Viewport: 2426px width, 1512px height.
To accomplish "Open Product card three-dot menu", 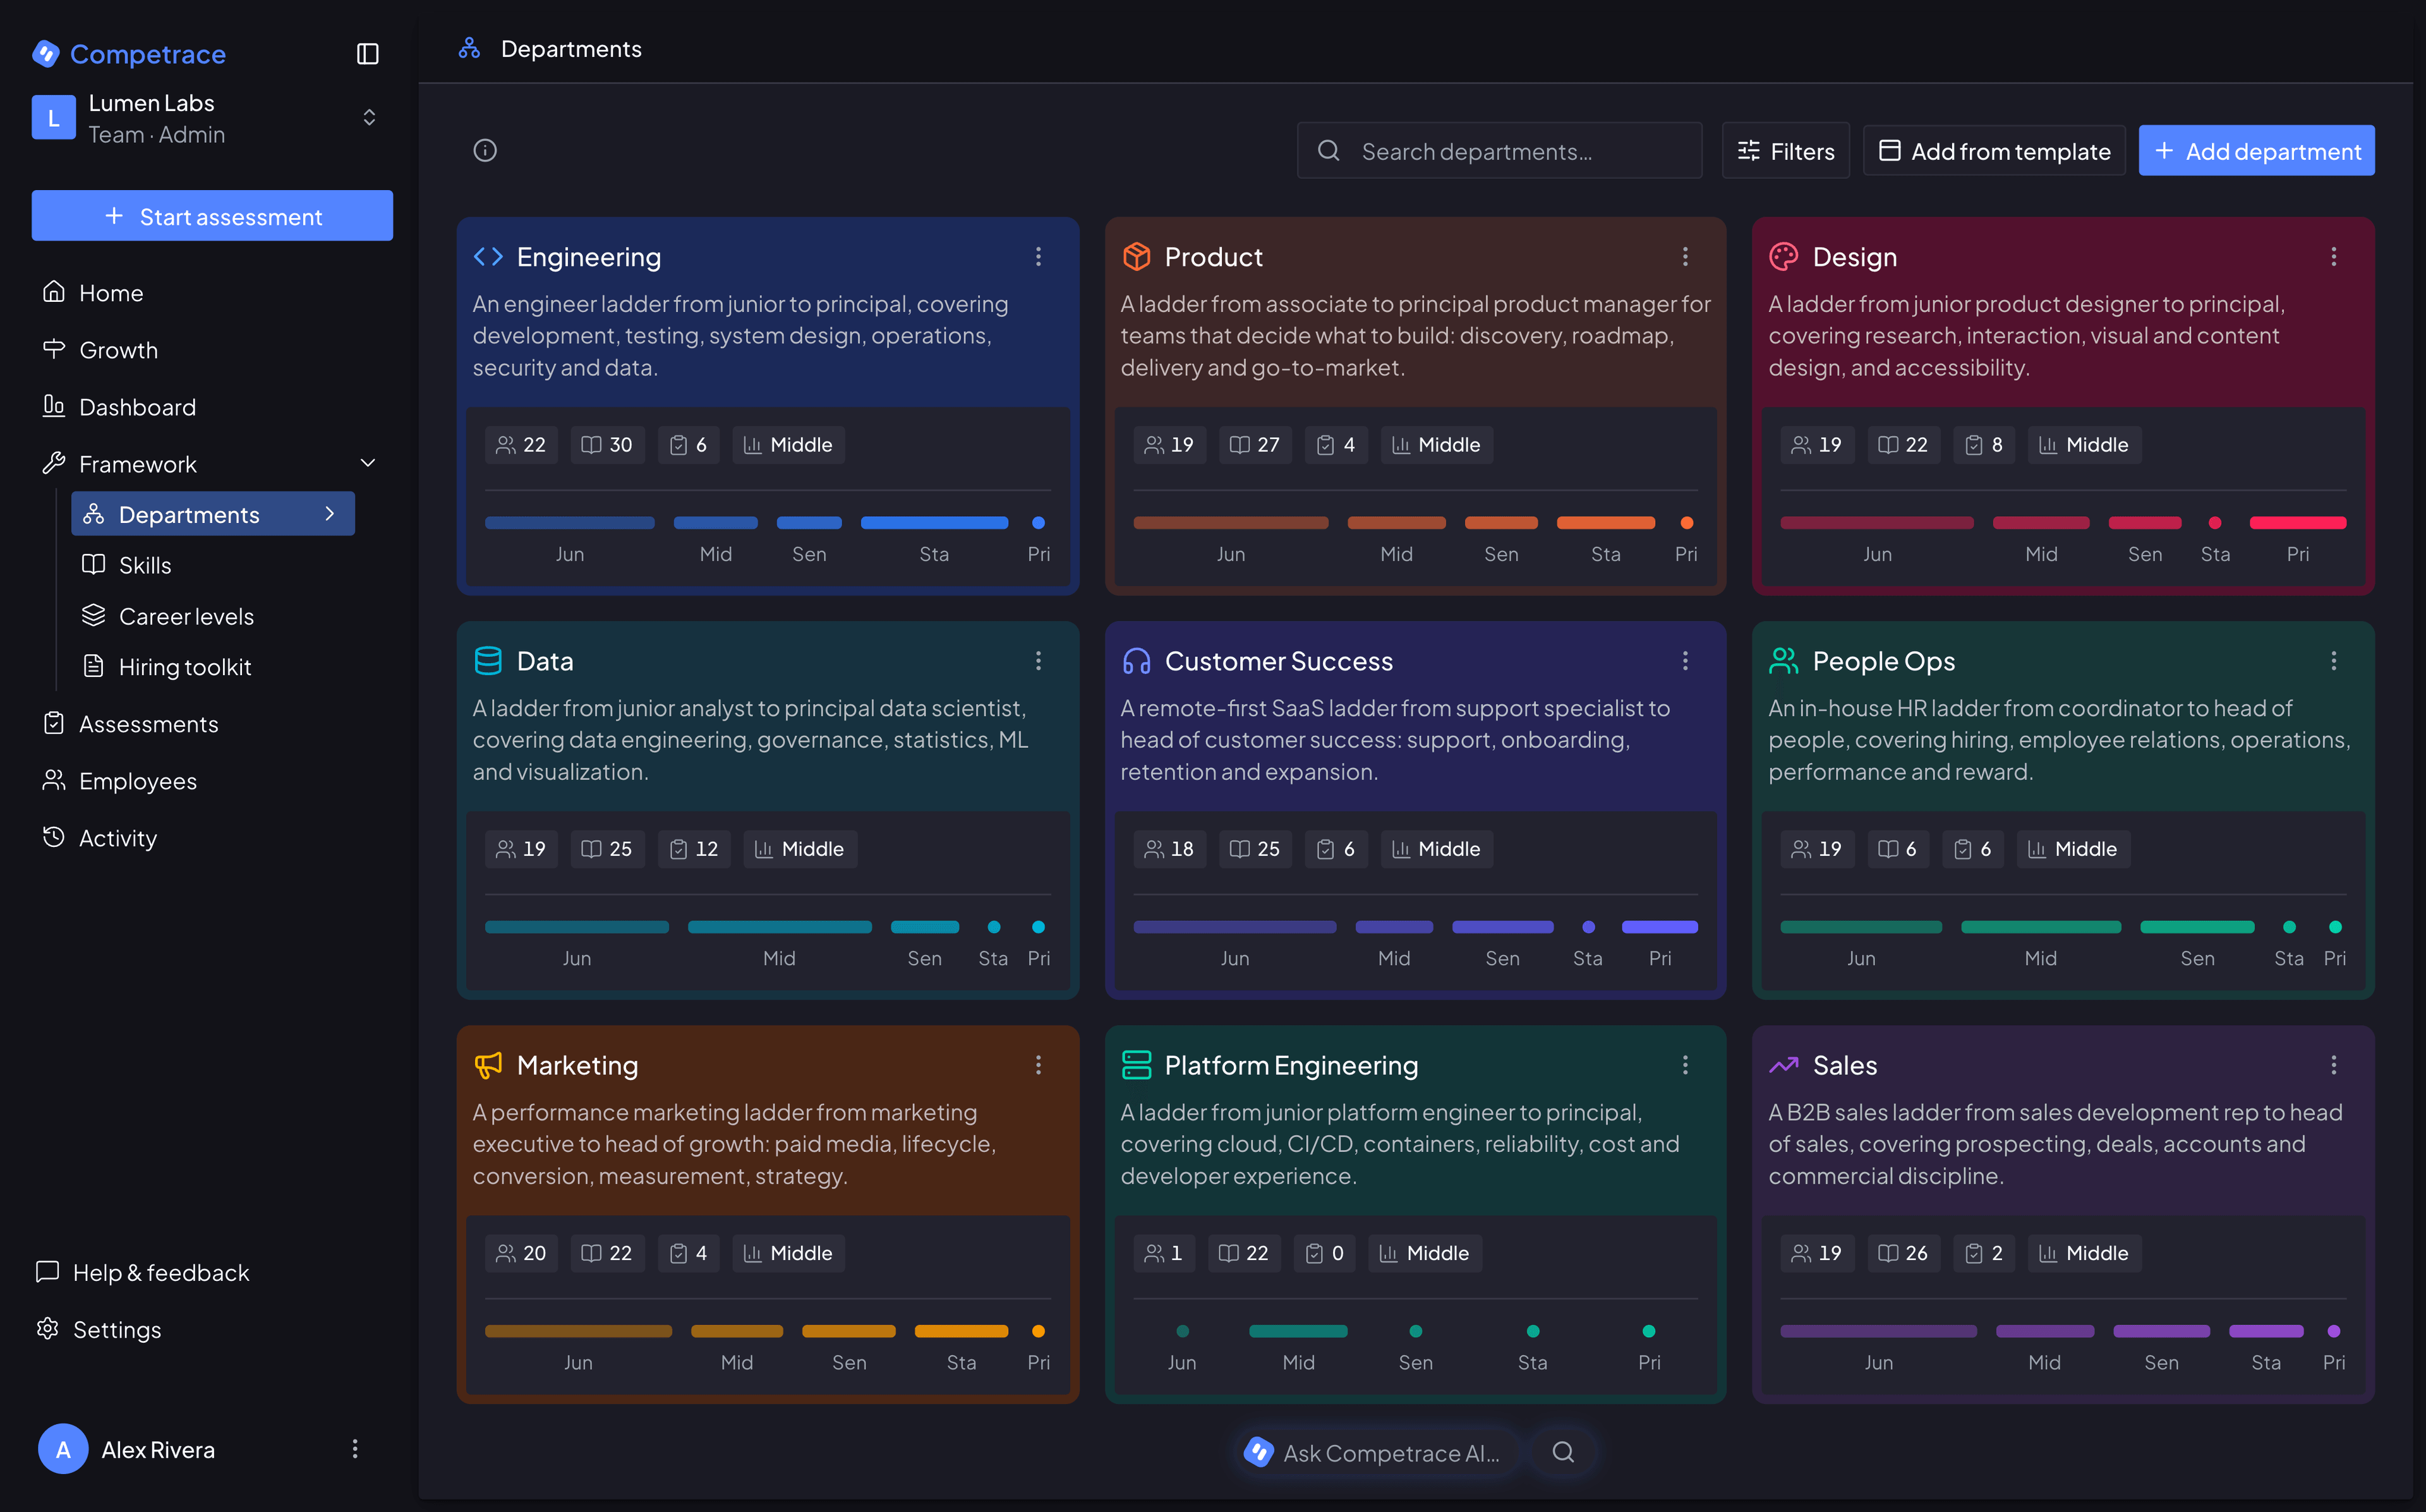I will tap(1685, 257).
